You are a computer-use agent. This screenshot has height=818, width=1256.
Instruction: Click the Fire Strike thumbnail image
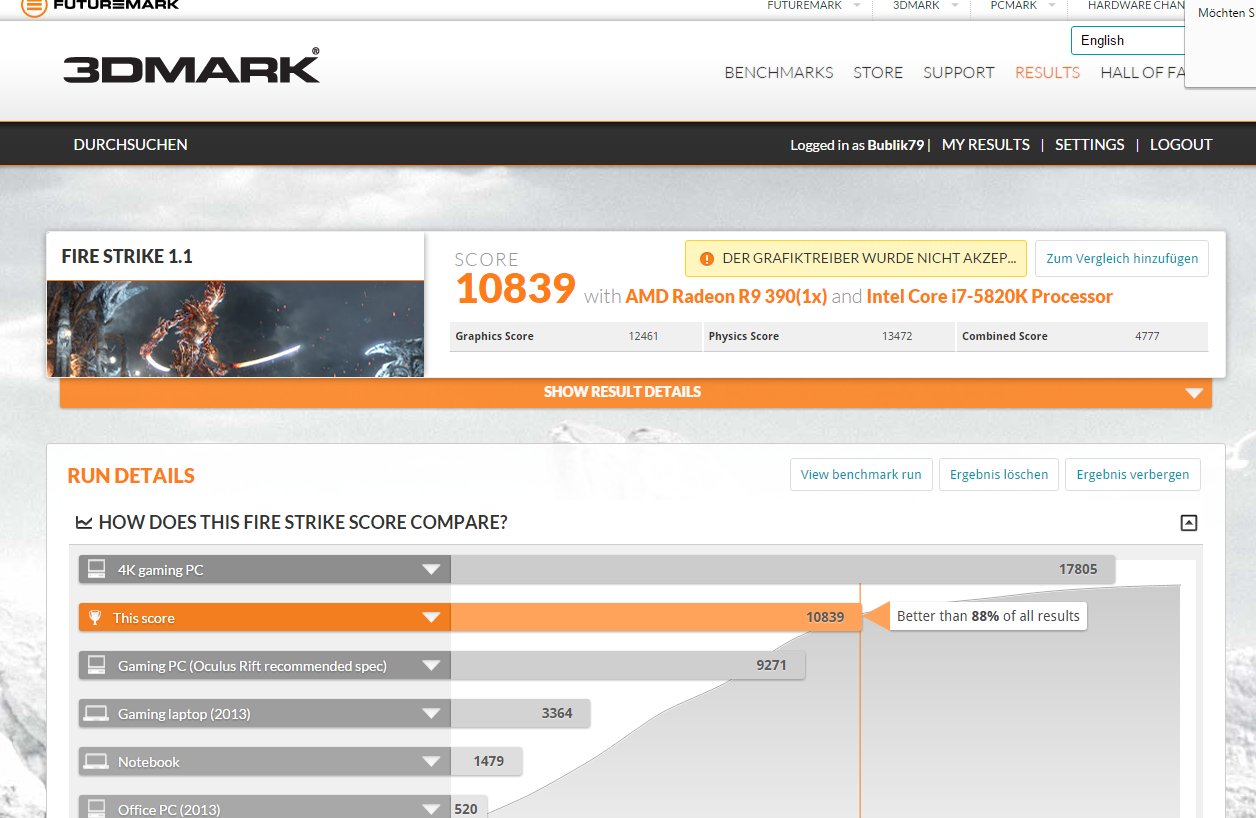coord(235,328)
